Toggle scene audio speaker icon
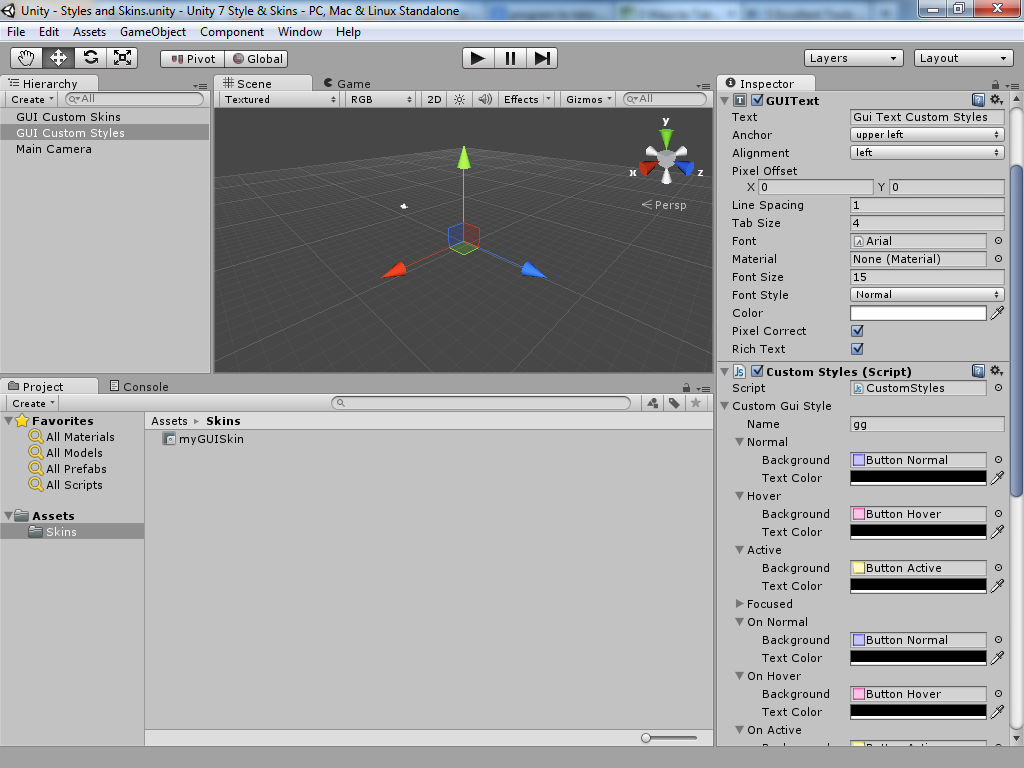 pyautogui.click(x=485, y=99)
